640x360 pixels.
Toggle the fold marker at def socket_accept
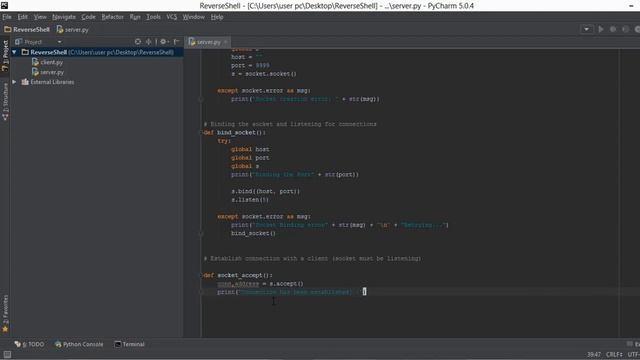point(201,276)
